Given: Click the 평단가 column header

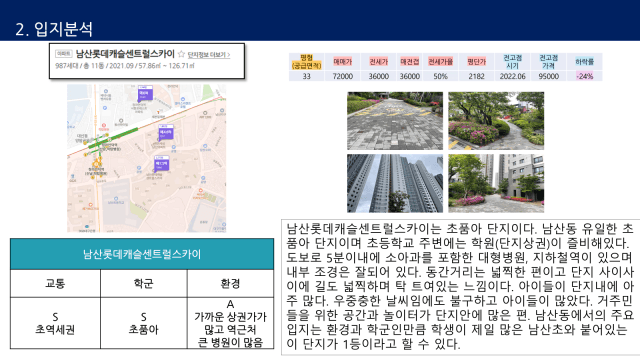Looking at the screenshot, I should point(476,62).
